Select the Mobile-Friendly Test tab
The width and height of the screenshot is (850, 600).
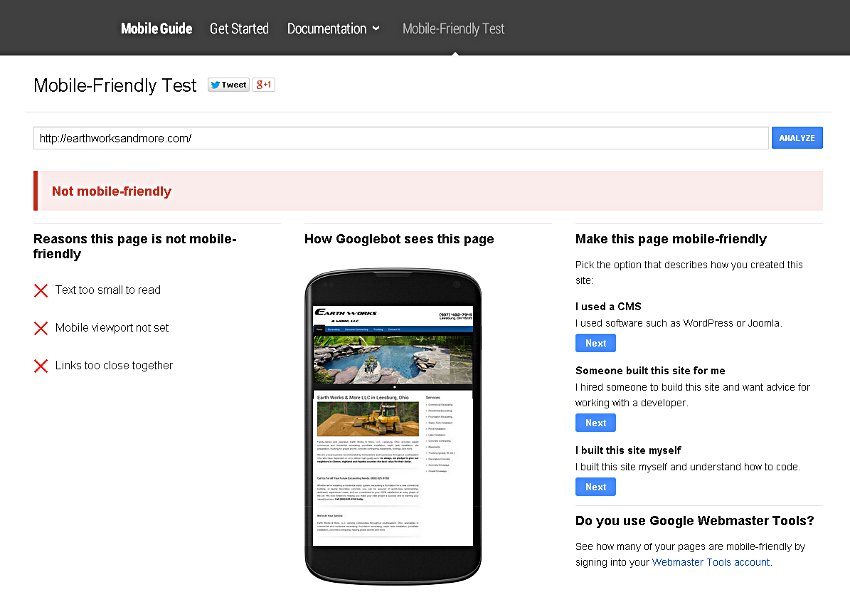pyautogui.click(x=453, y=28)
